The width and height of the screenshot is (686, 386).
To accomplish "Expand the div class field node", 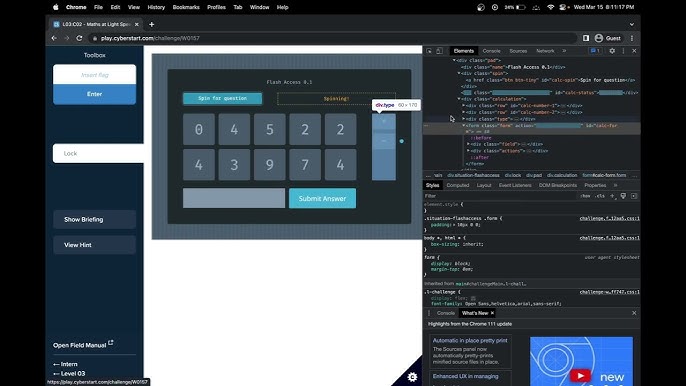I will [x=468, y=144].
